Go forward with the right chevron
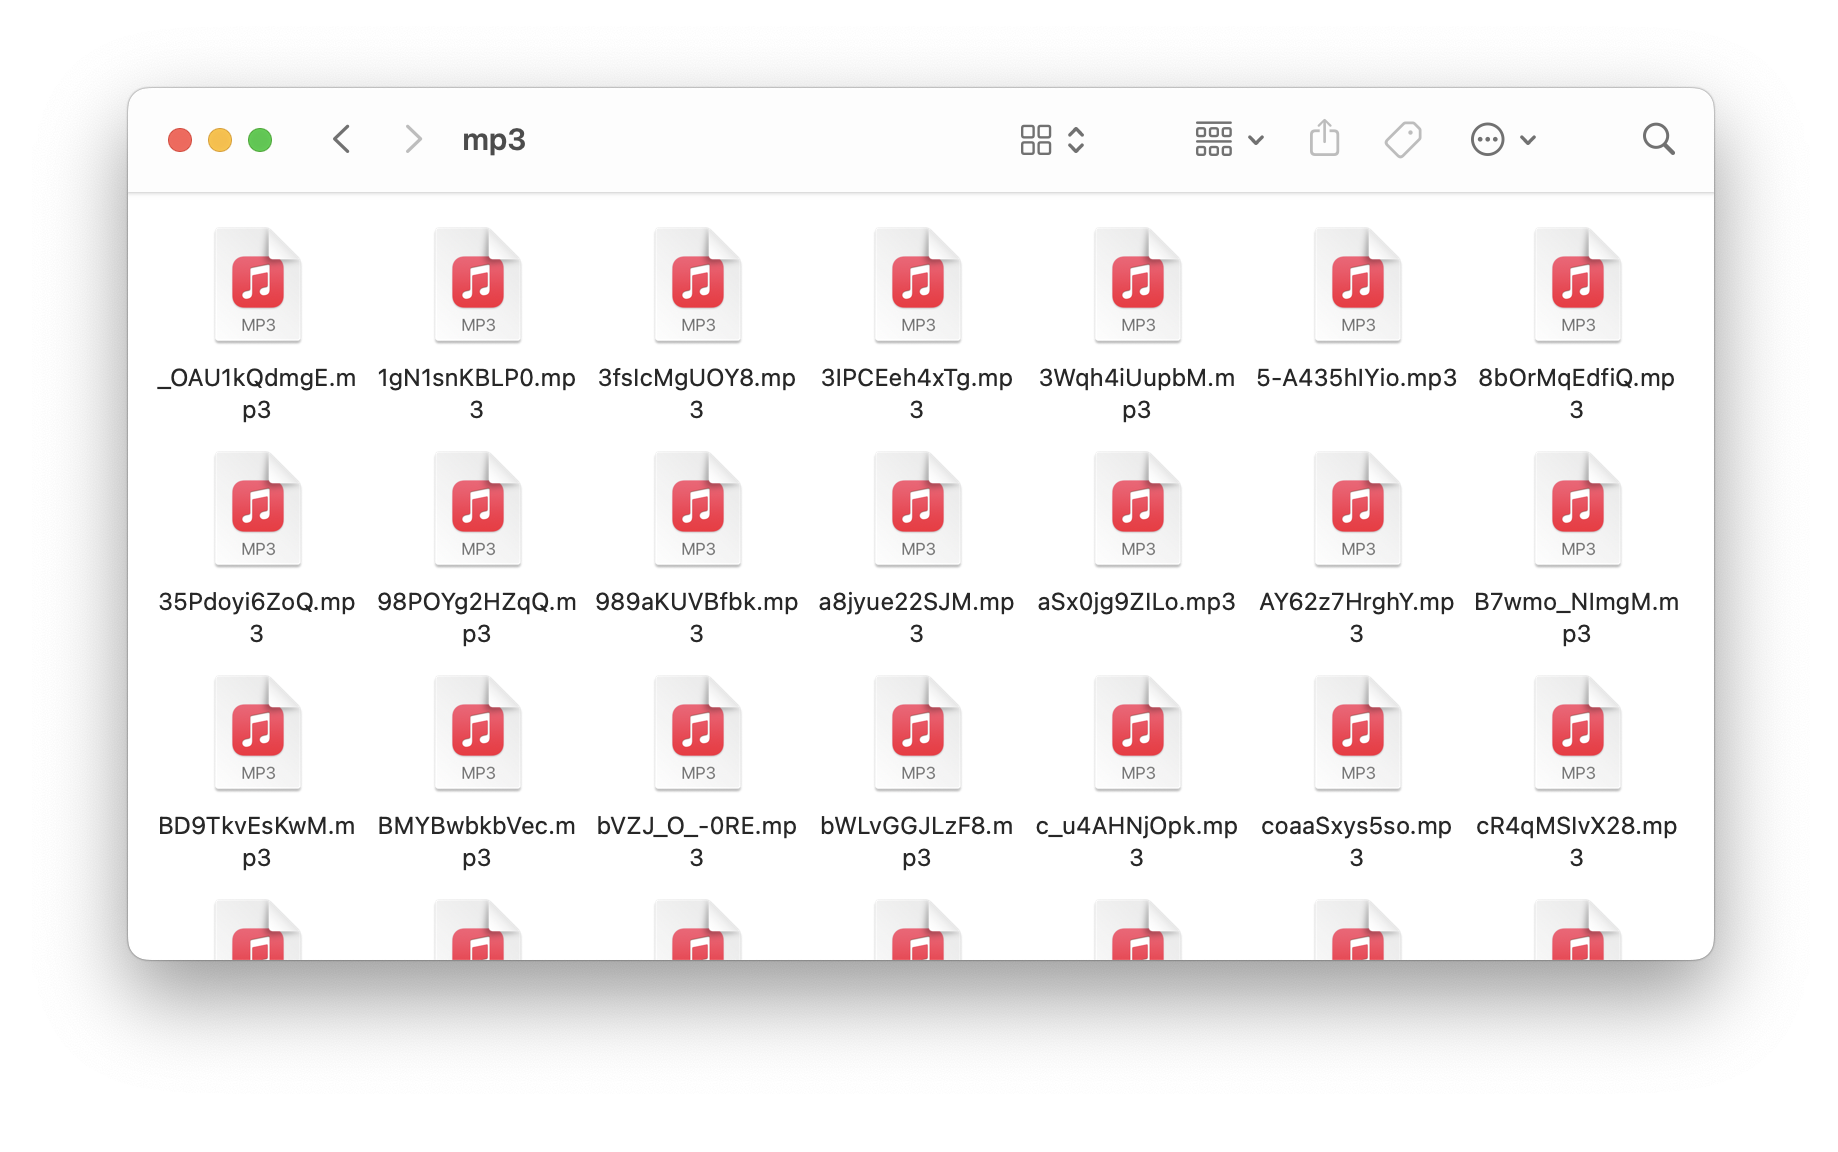Screen dimensions: 1838x1152 tap(413, 139)
